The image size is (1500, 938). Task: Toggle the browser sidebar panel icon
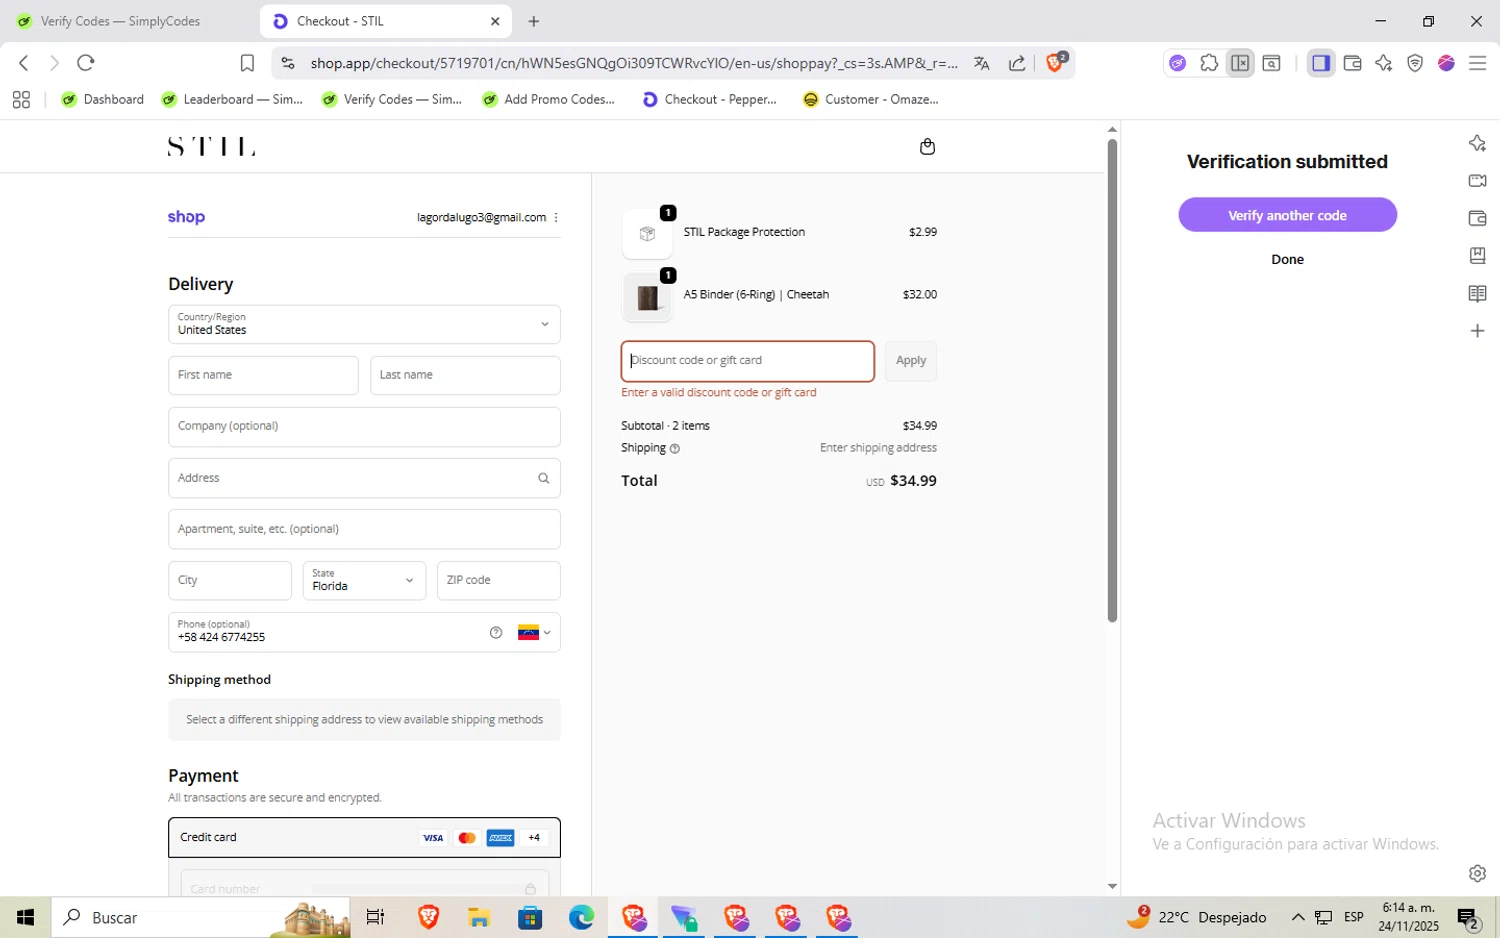tap(1321, 63)
